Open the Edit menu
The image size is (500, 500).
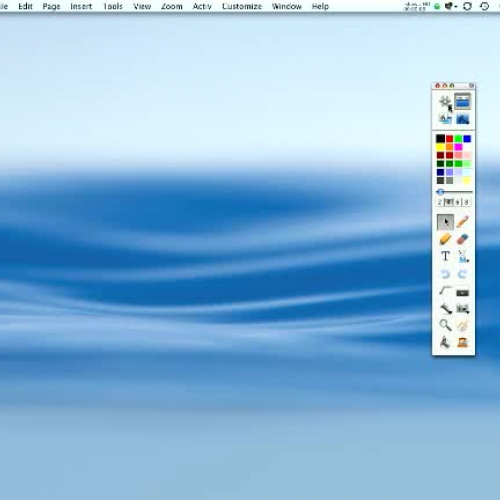click(25, 6)
